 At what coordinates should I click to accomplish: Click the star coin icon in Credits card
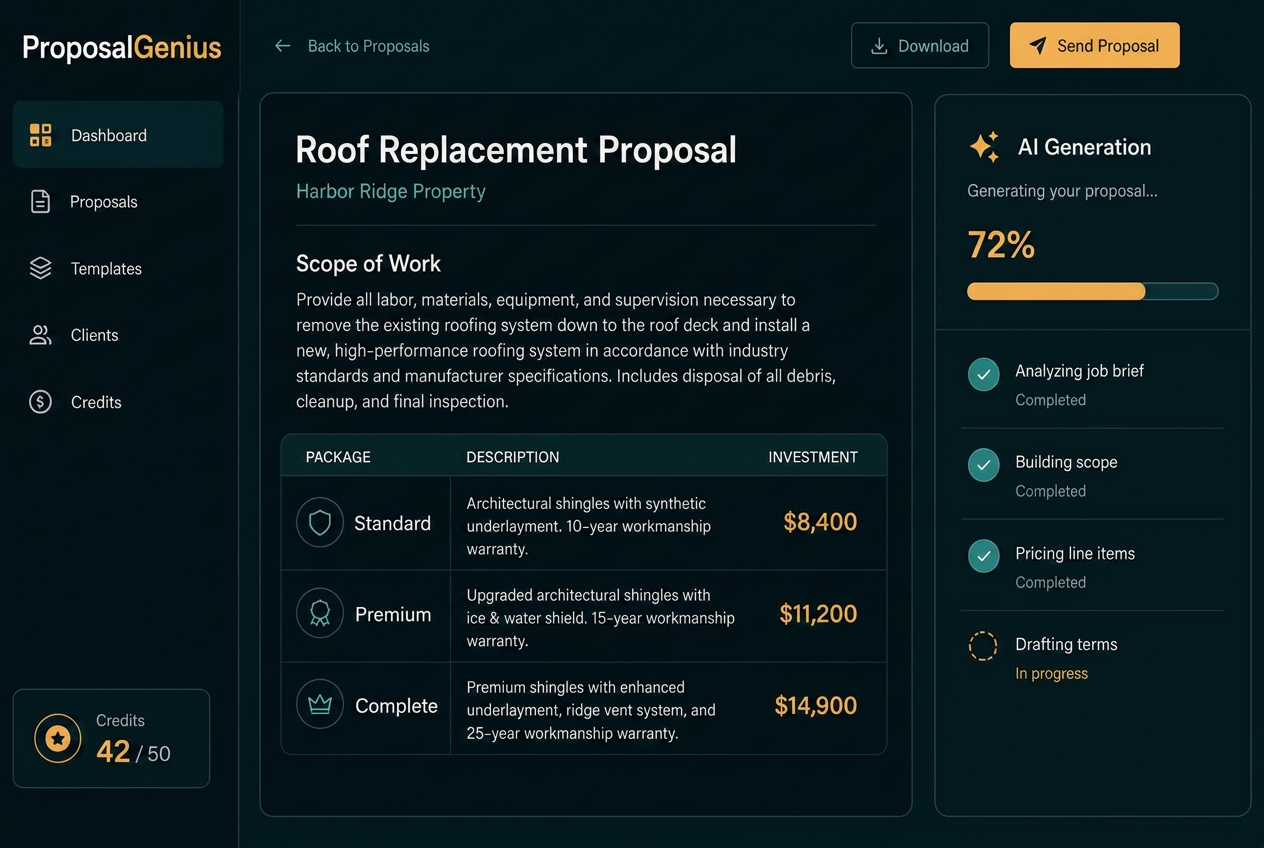pos(58,739)
